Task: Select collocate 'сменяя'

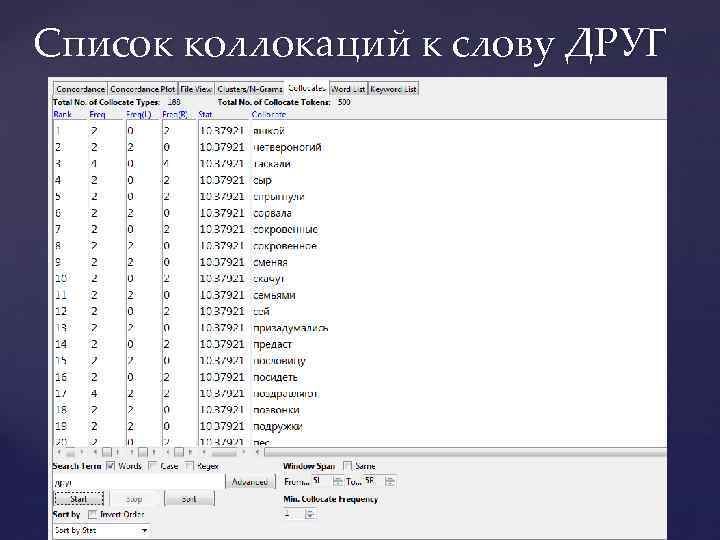Action: pyautogui.click(x=270, y=262)
